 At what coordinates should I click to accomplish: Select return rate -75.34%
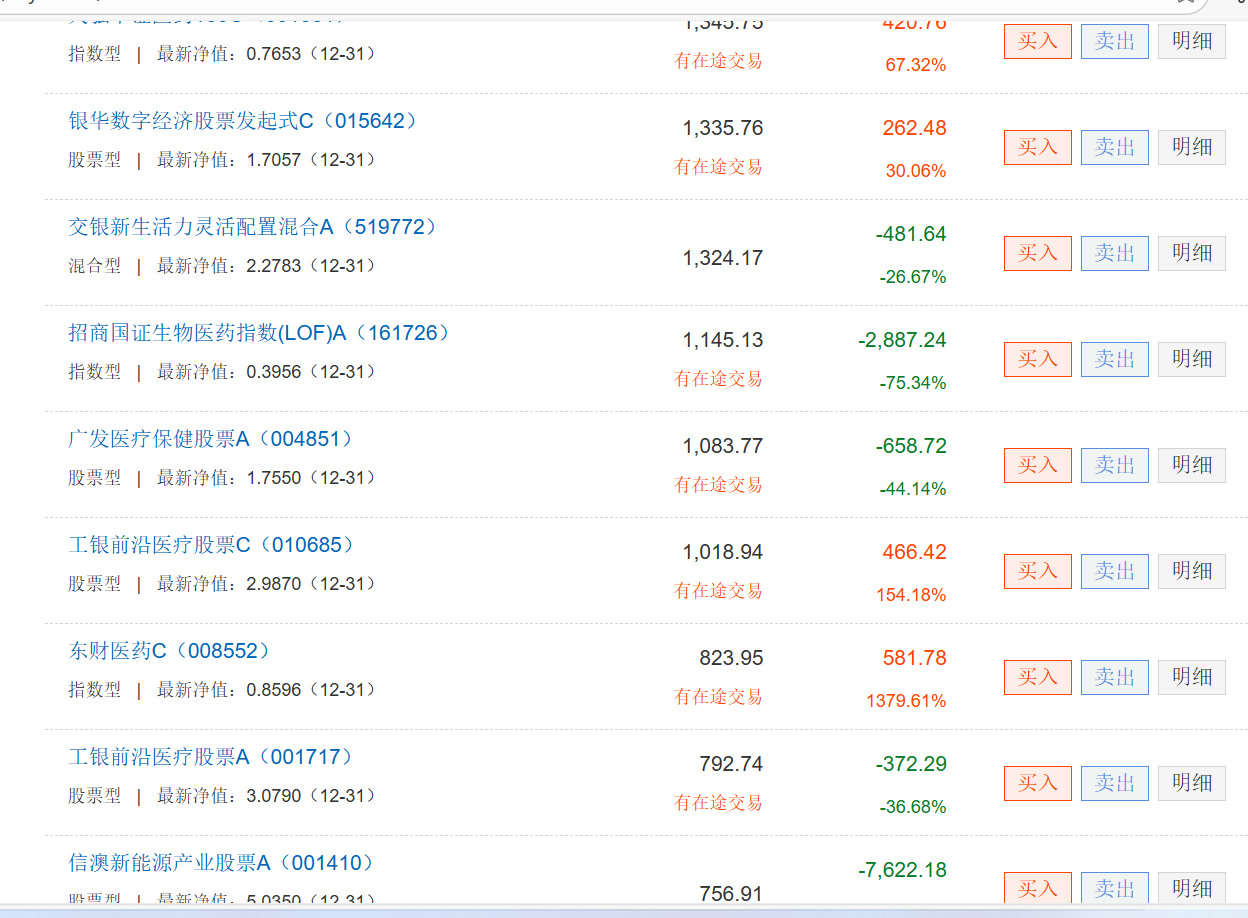tap(913, 383)
